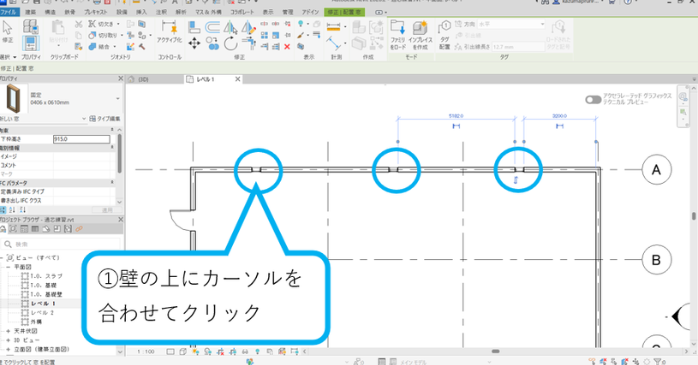Click the link icon in Project Browser toolbar

[x=79, y=229]
